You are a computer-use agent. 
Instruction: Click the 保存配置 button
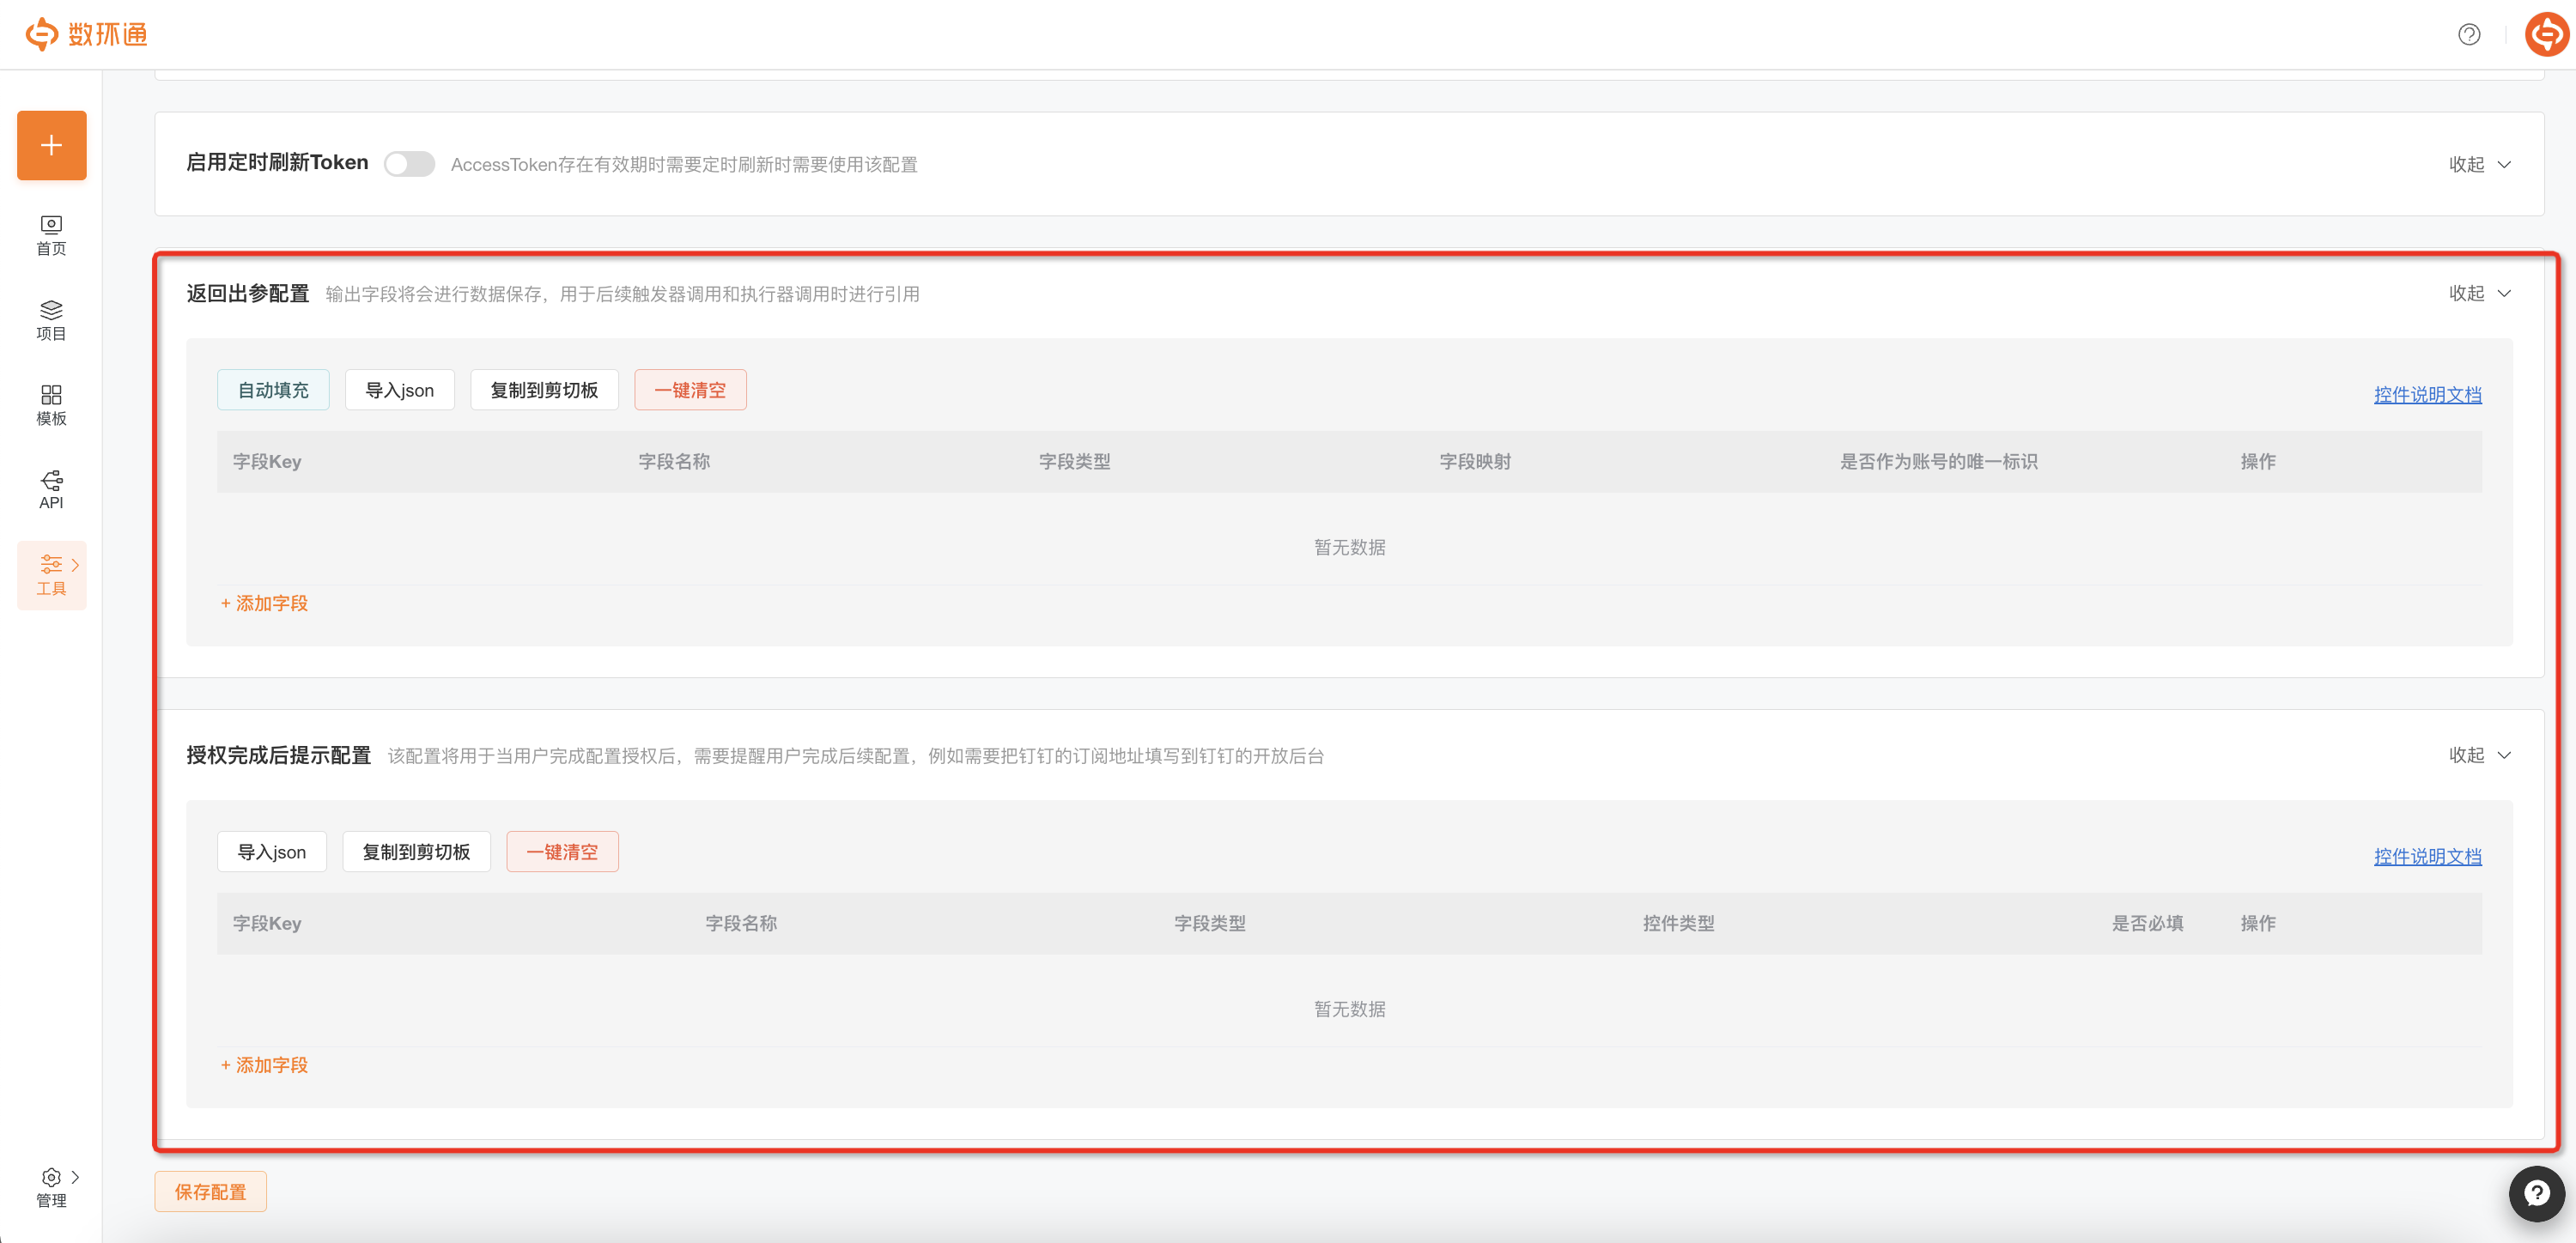point(210,1192)
